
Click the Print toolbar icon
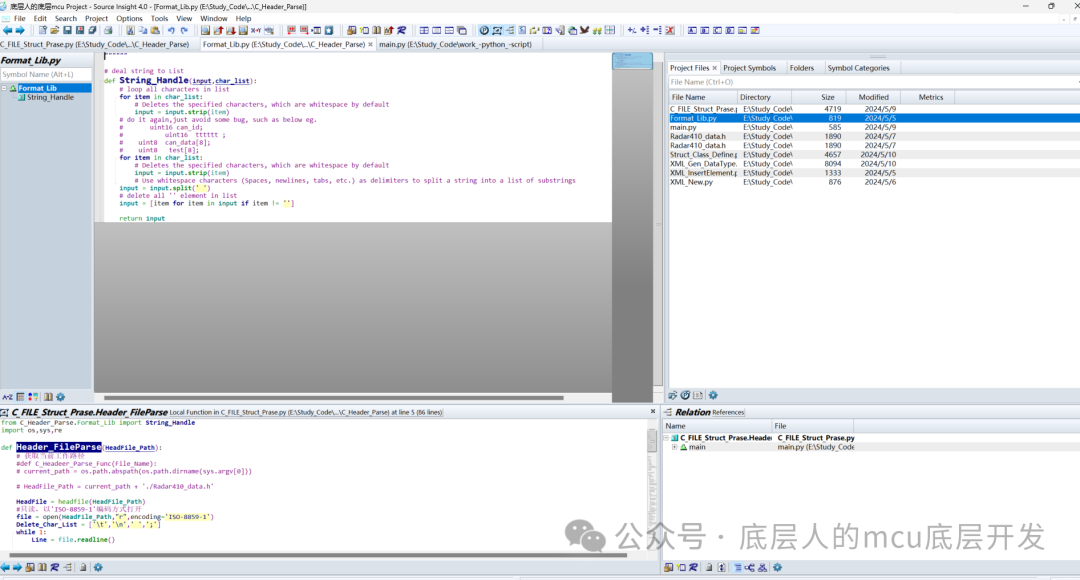pyautogui.click(x=106, y=30)
